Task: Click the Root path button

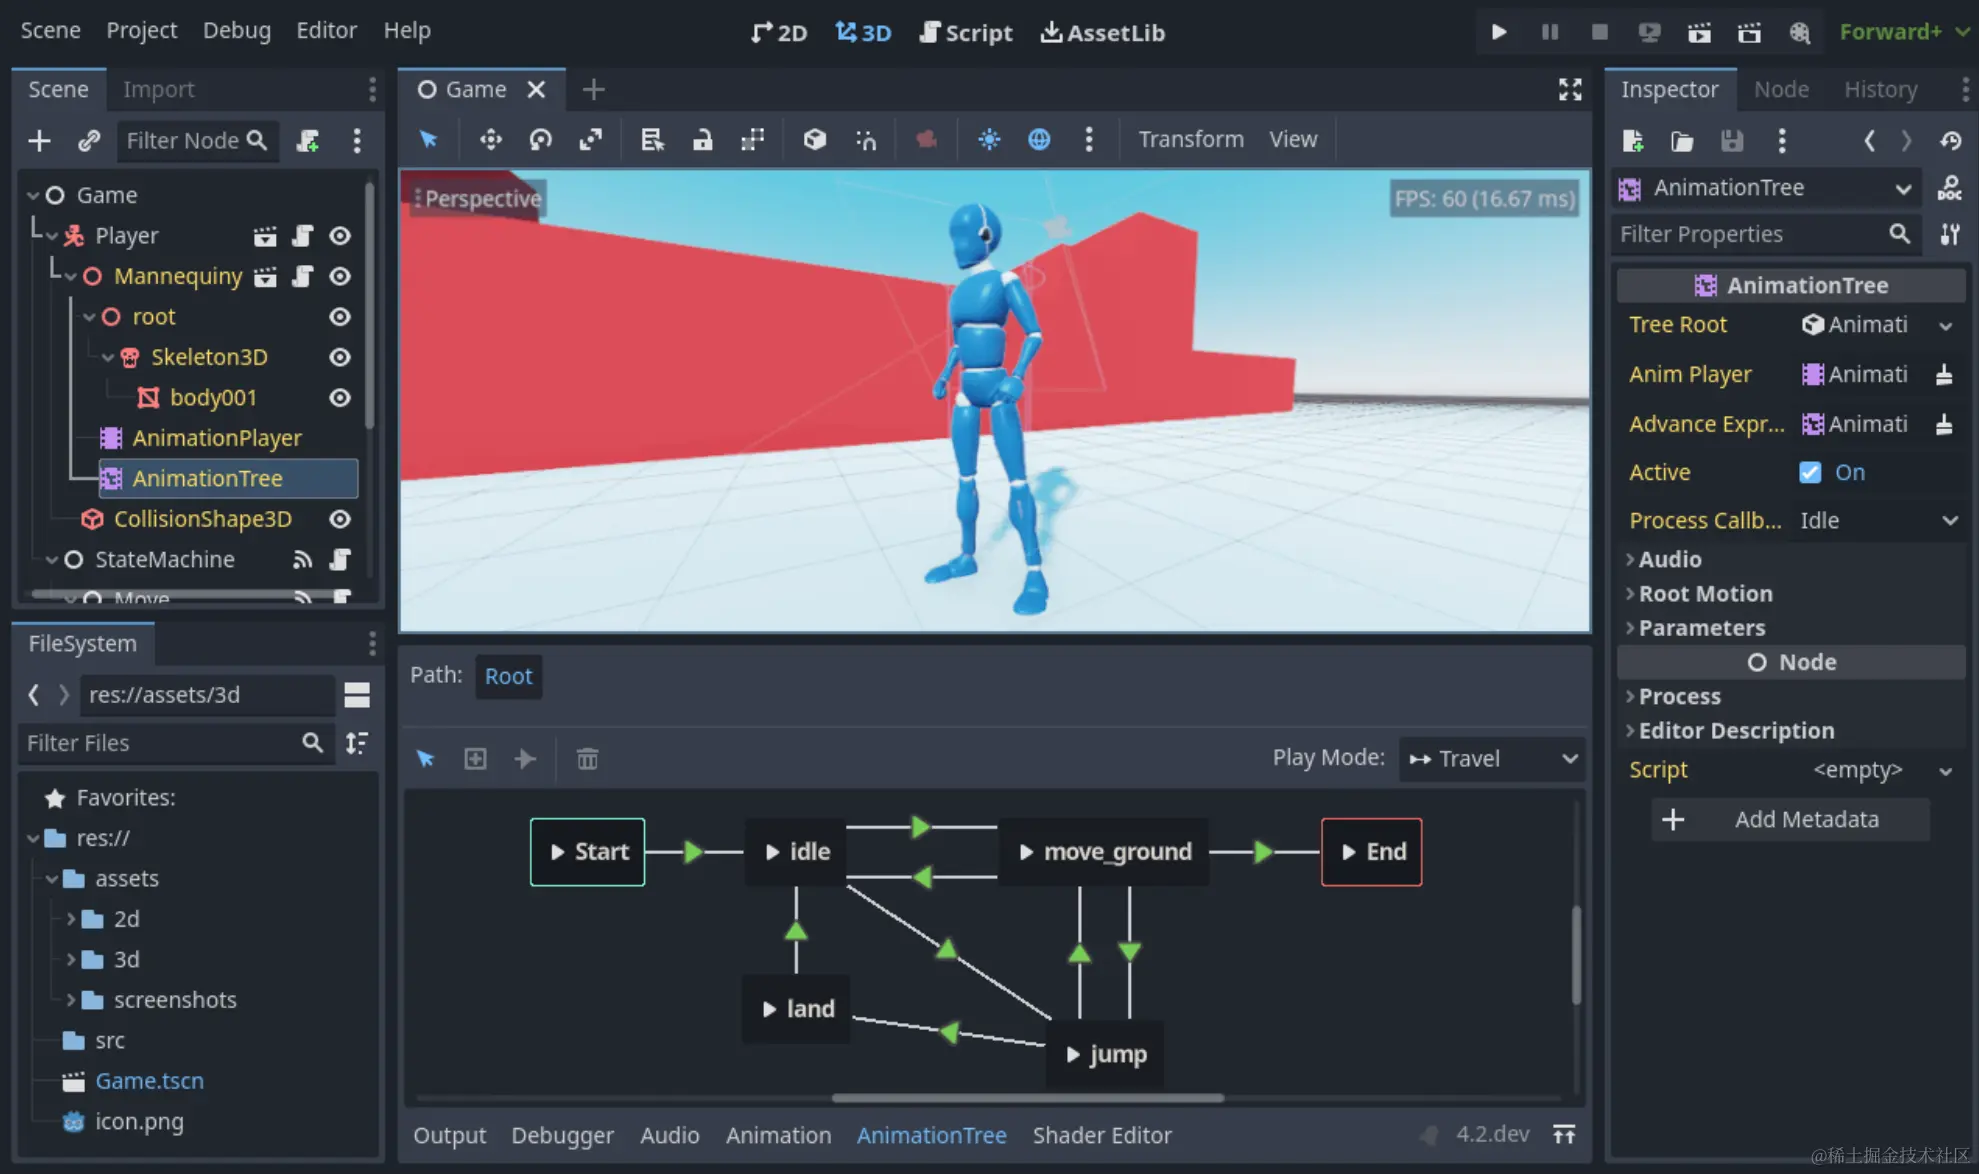Action: click(x=508, y=676)
